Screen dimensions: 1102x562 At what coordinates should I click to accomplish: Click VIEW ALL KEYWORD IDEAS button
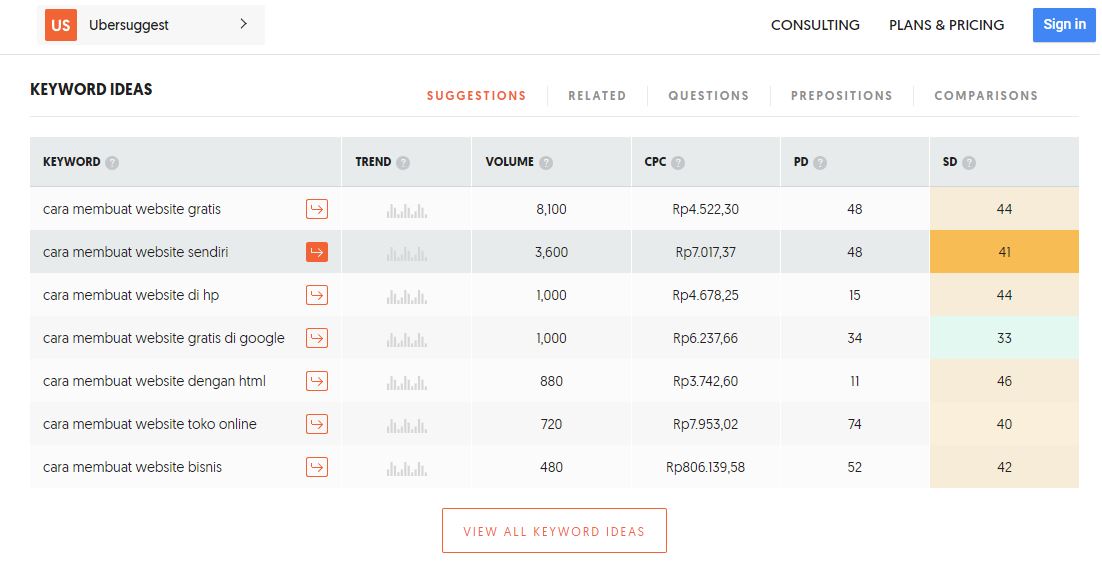pyautogui.click(x=554, y=531)
